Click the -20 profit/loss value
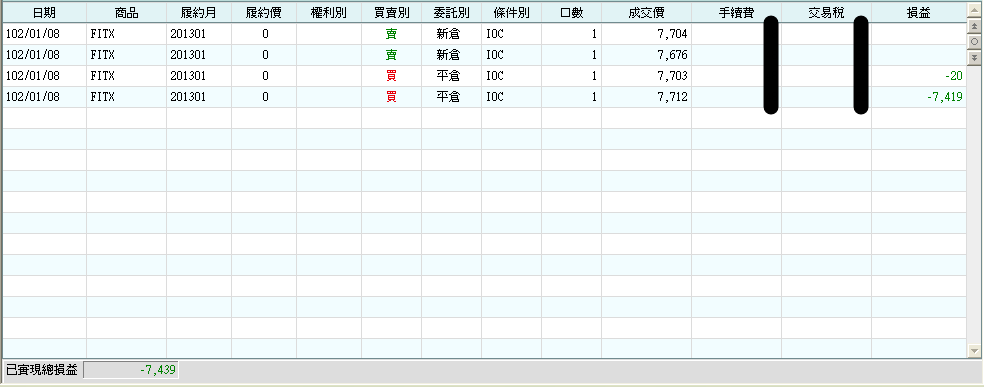This screenshot has width=984, height=387. pos(954,76)
